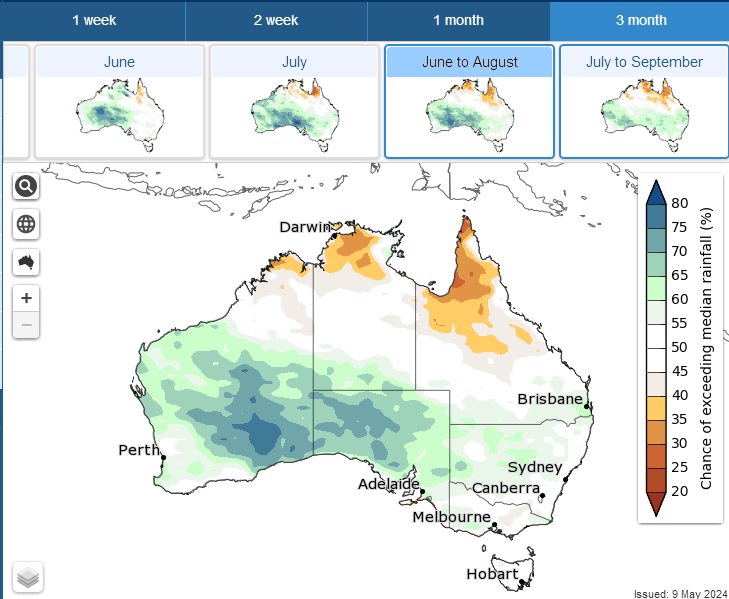Click the Hobart city label
This screenshot has height=599, width=729.
(492, 574)
